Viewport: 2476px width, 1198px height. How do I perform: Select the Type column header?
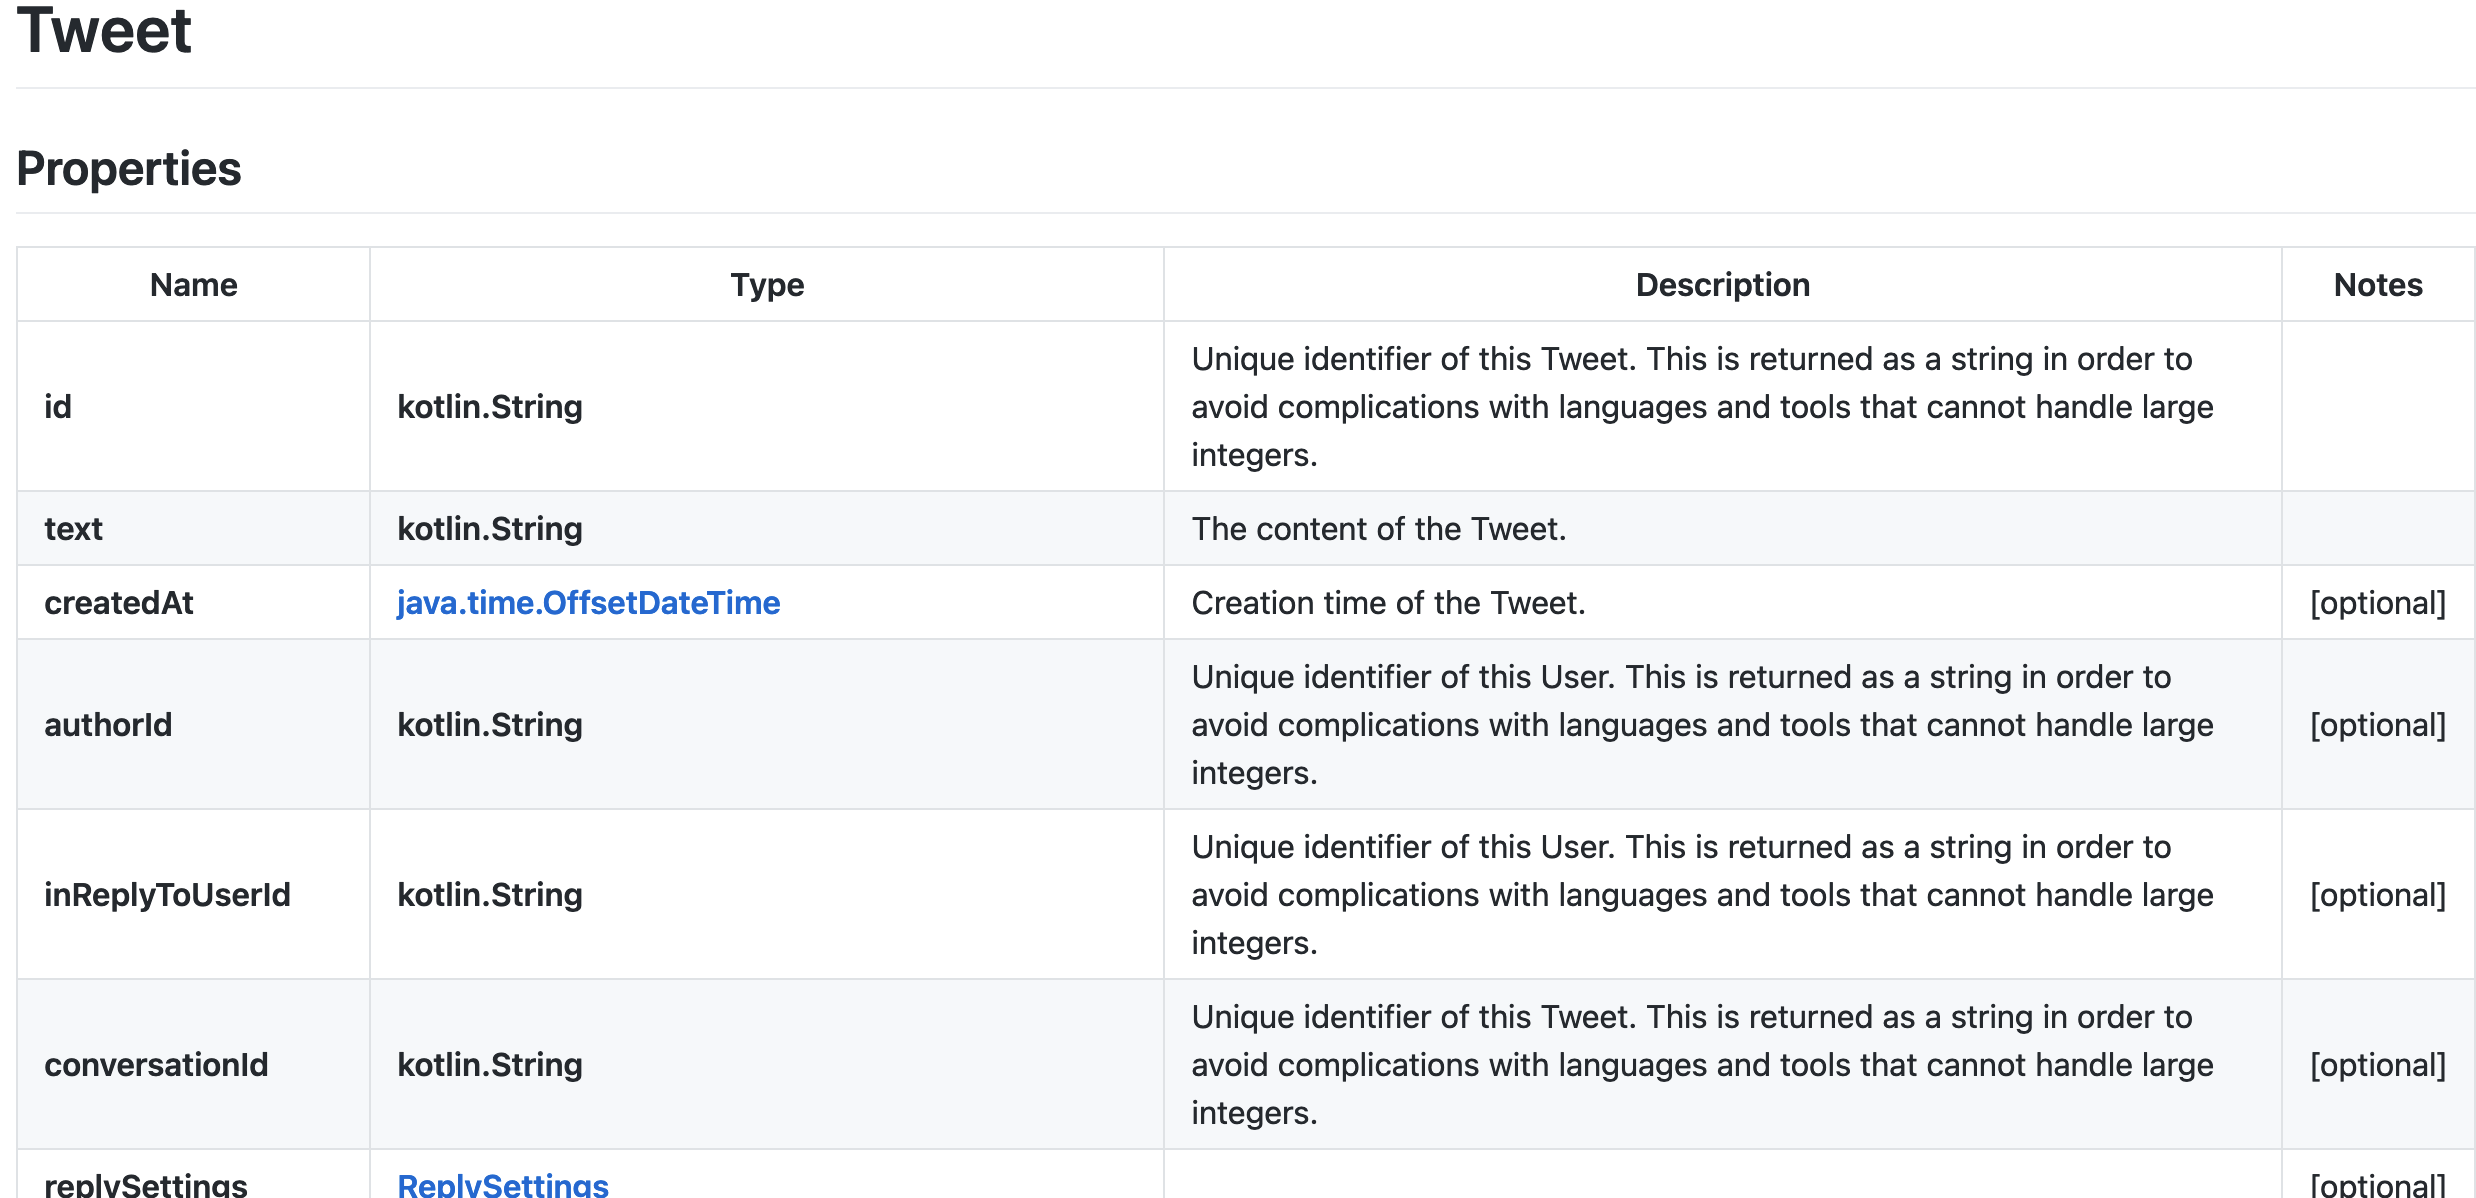(x=767, y=284)
